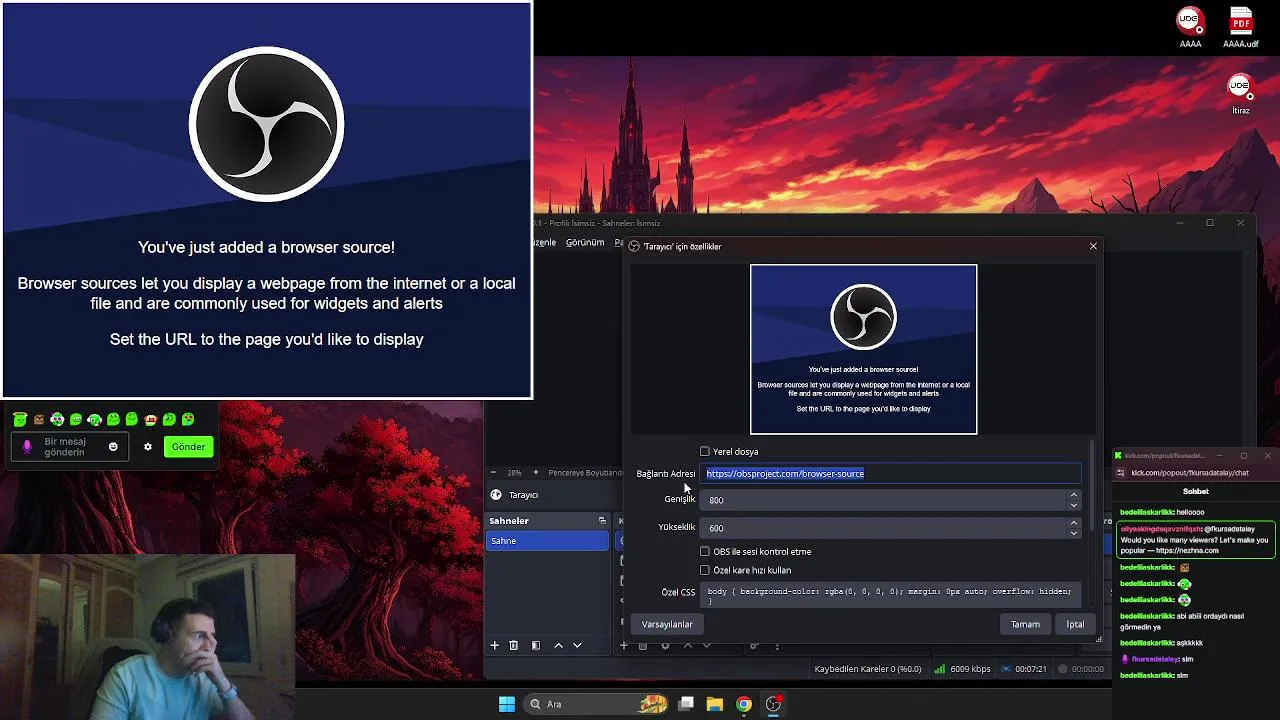
Task: Enable the Yerel dosya checkbox
Action: click(705, 452)
